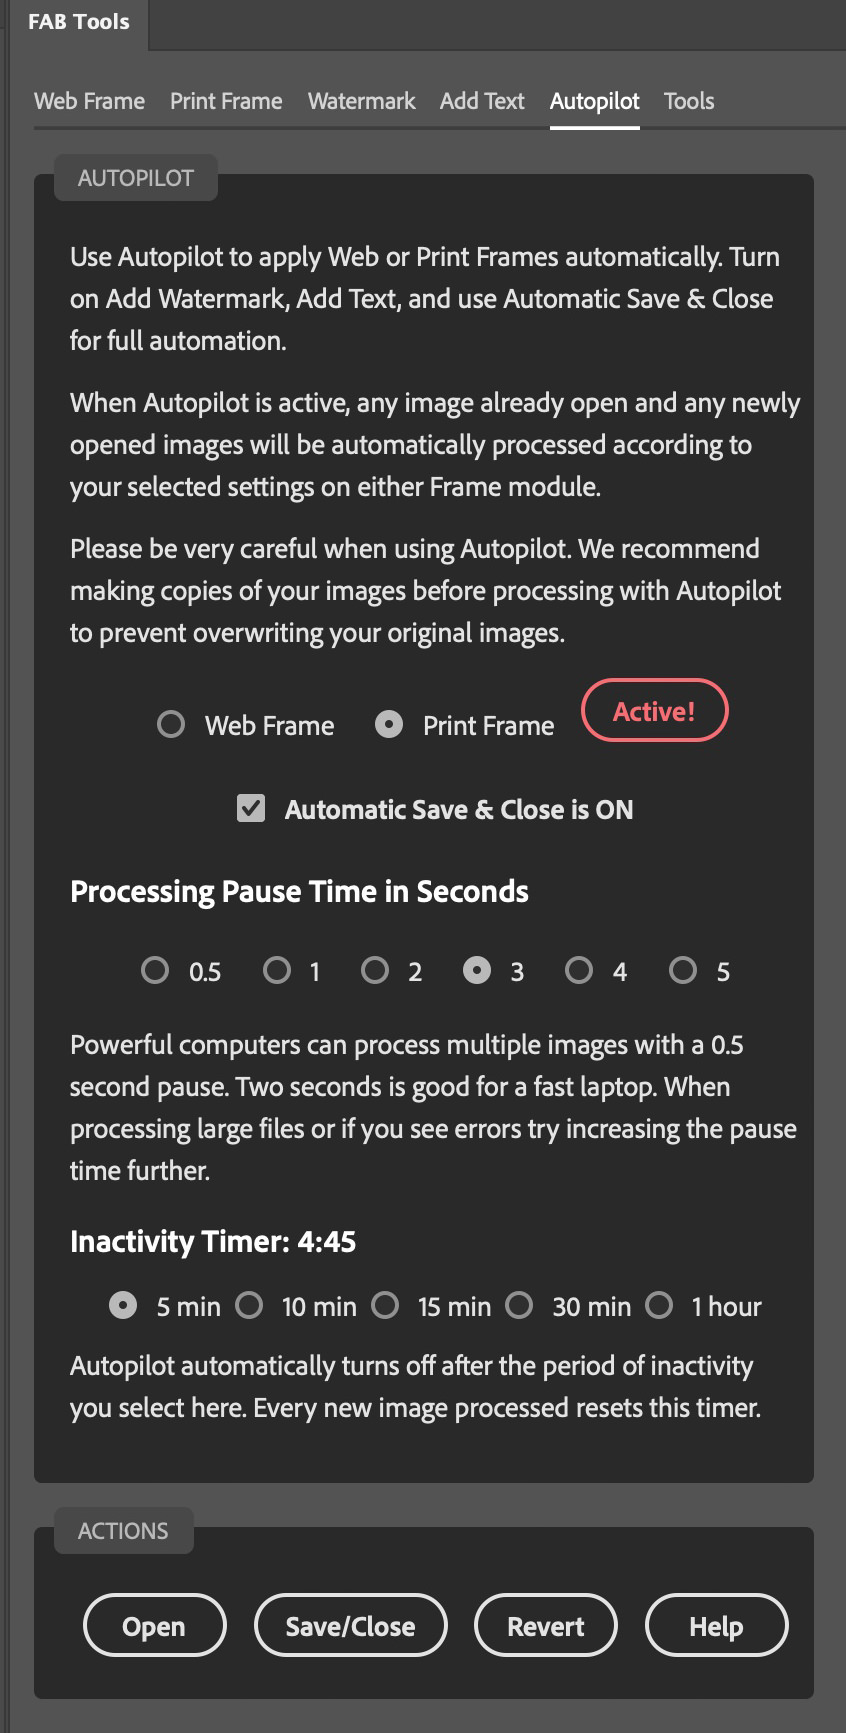This screenshot has height=1733, width=846.
Task: Open the Tools tab
Action: point(689,101)
